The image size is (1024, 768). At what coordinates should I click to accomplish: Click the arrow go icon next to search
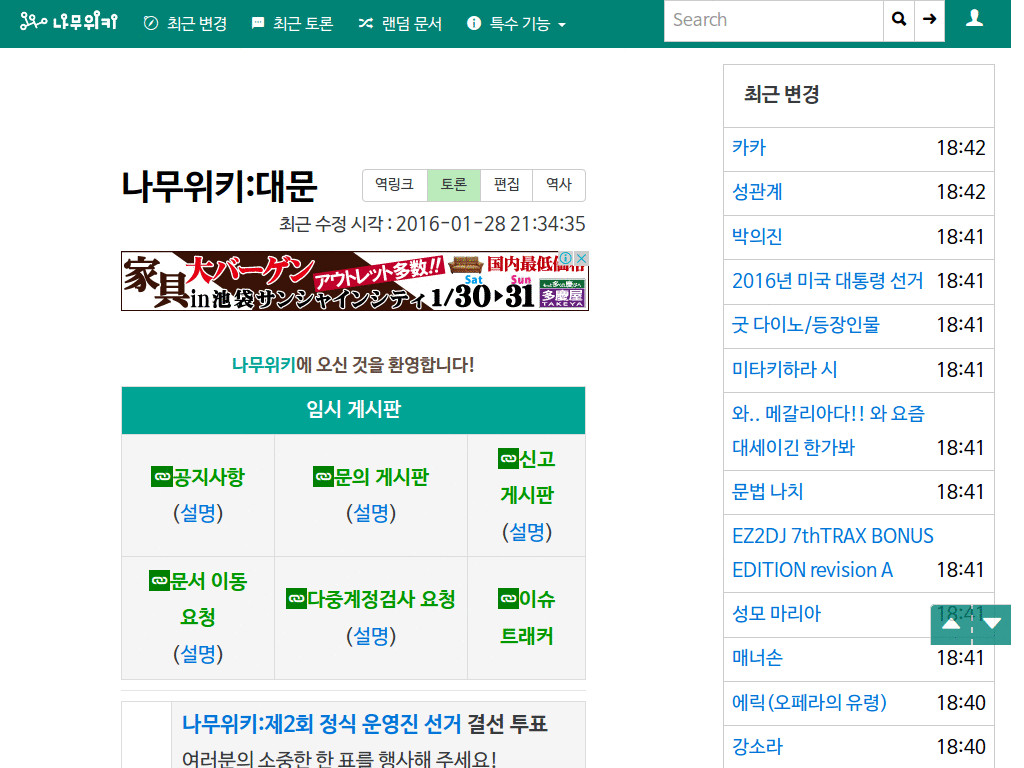coord(930,20)
